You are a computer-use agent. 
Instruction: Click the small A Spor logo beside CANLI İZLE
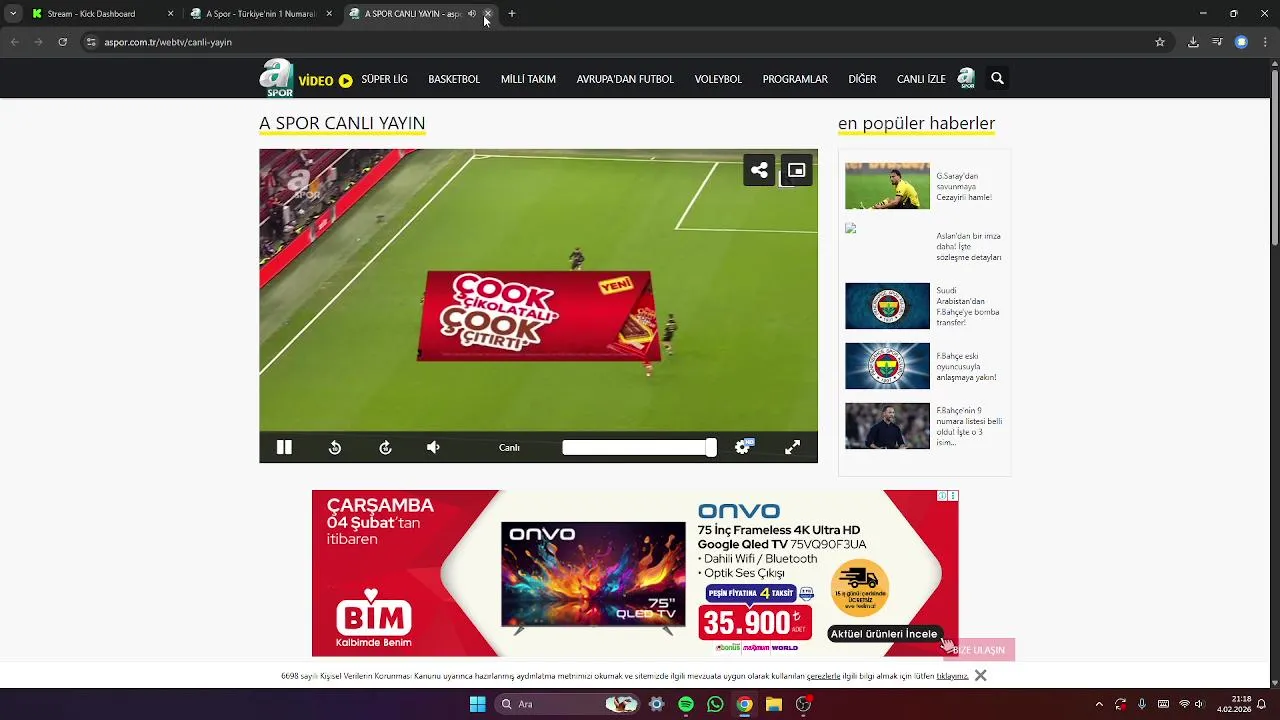click(966, 78)
